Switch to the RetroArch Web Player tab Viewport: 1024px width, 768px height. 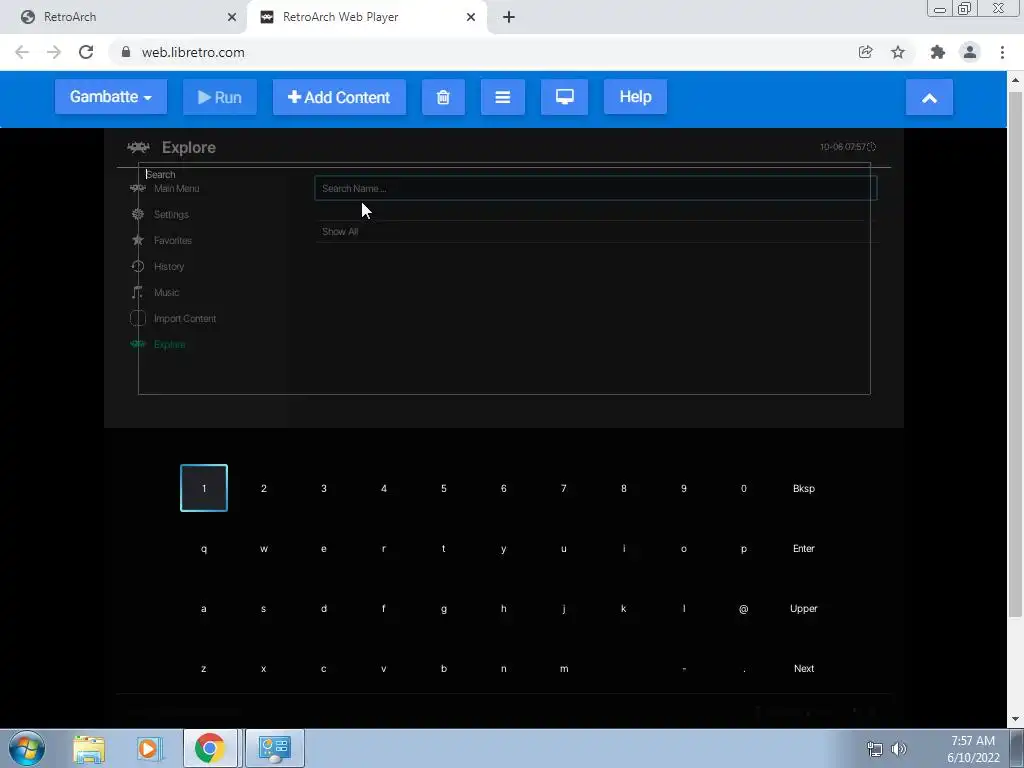366,17
